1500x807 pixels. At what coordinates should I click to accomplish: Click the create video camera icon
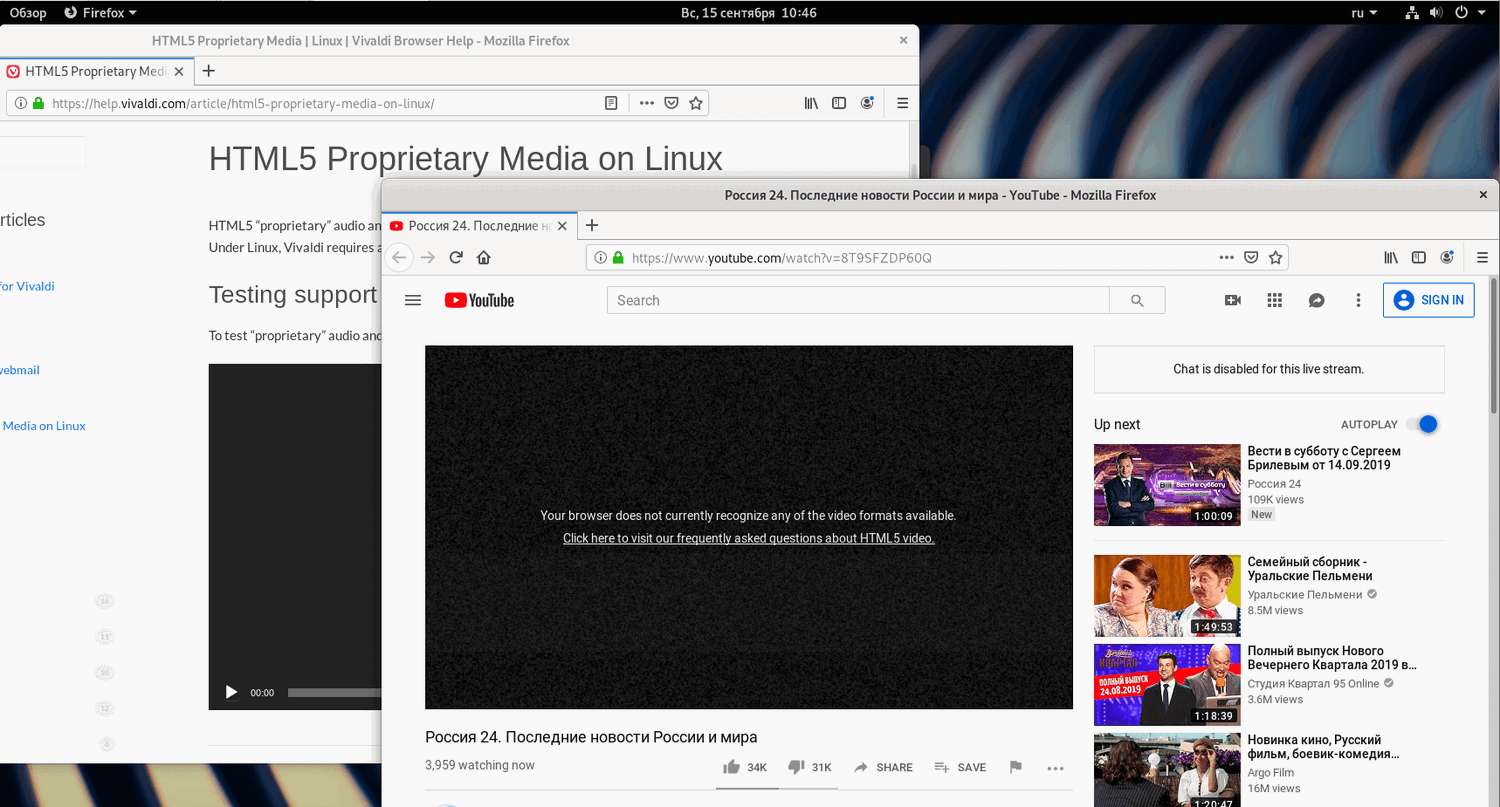tap(1232, 300)
